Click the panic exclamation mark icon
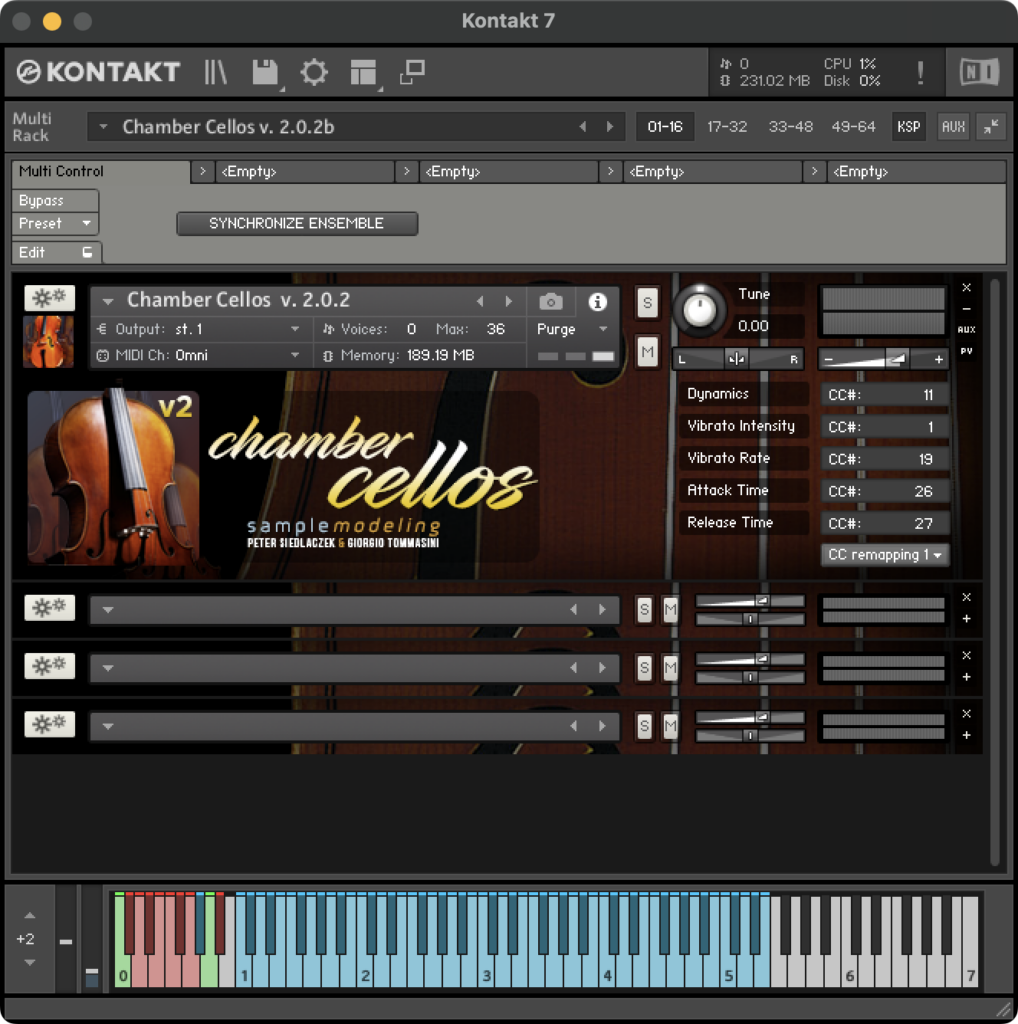 [920, 72]
